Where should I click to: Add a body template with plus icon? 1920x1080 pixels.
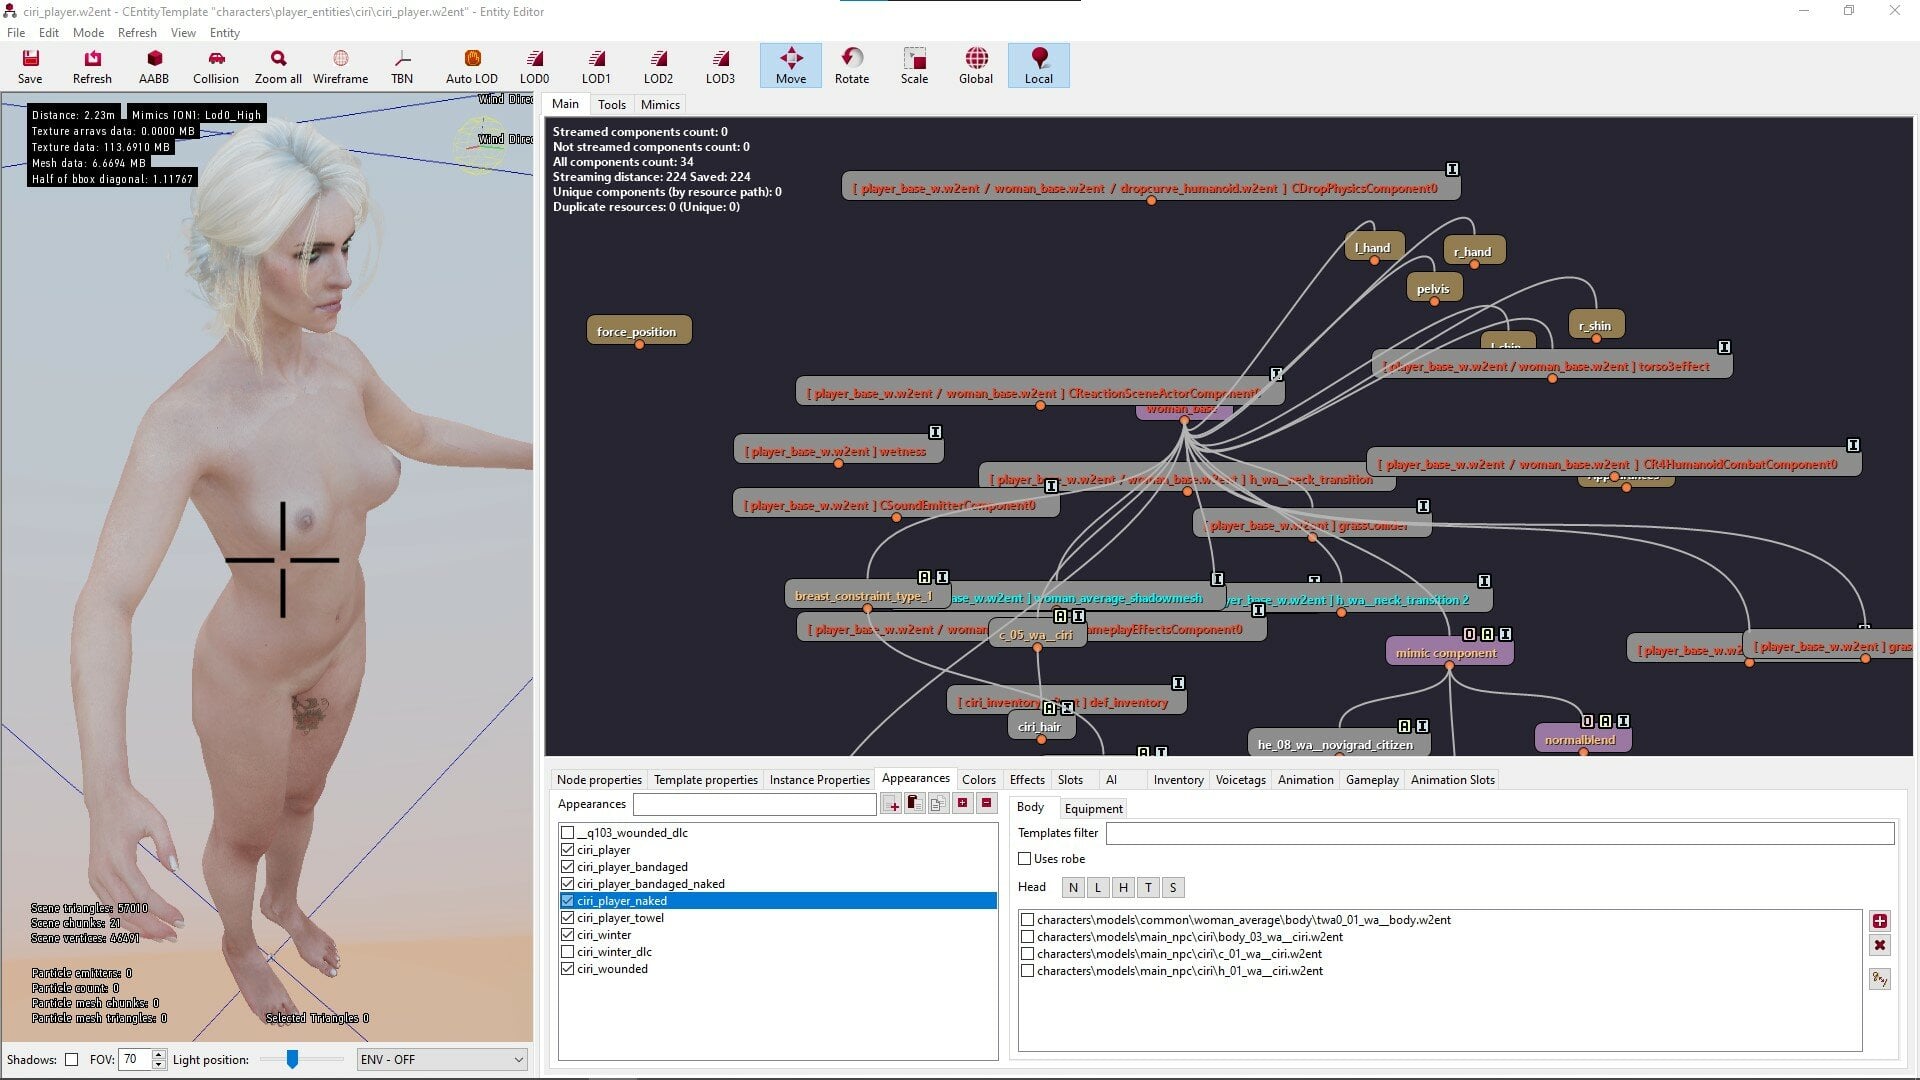(x=1880, y=921)
